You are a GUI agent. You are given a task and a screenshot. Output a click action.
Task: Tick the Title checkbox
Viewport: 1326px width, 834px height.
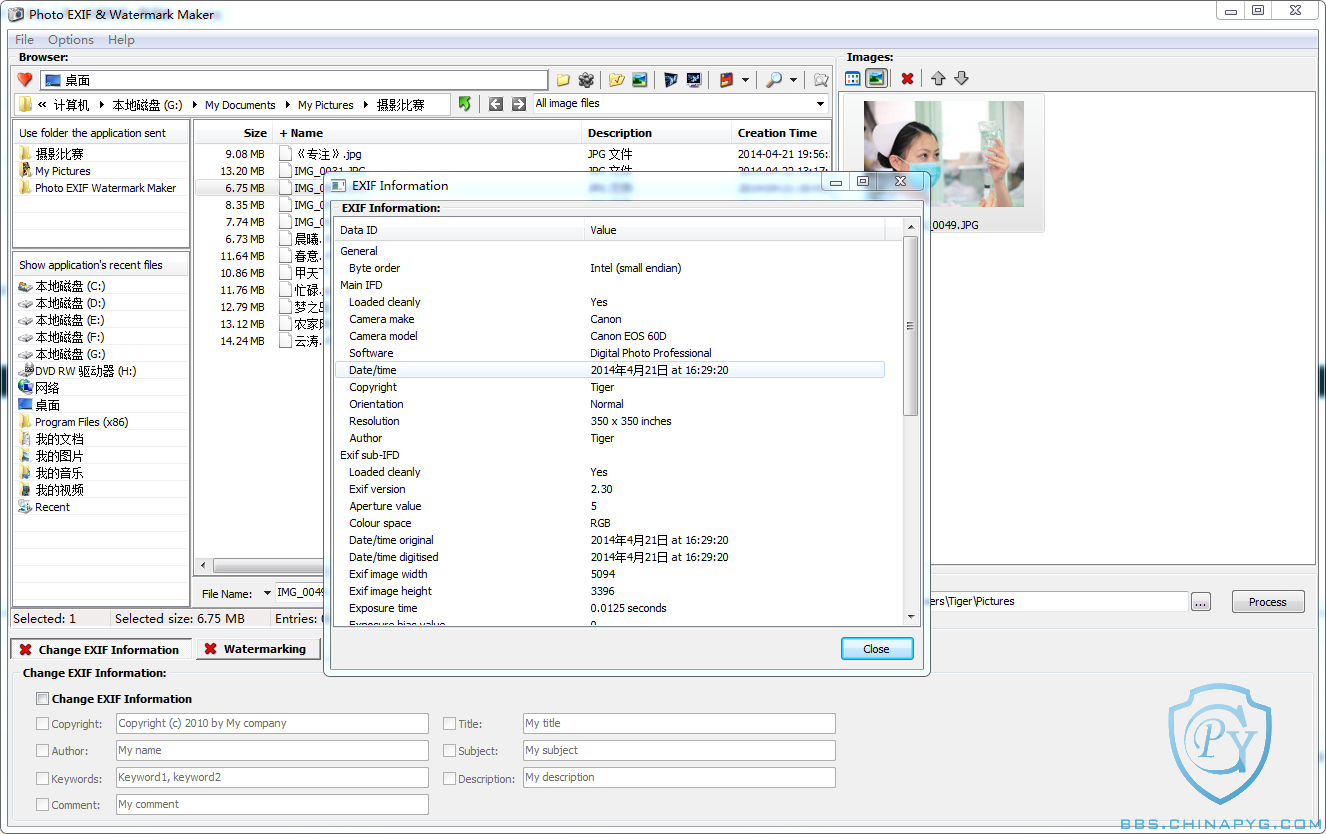click(x=449, y=723)
